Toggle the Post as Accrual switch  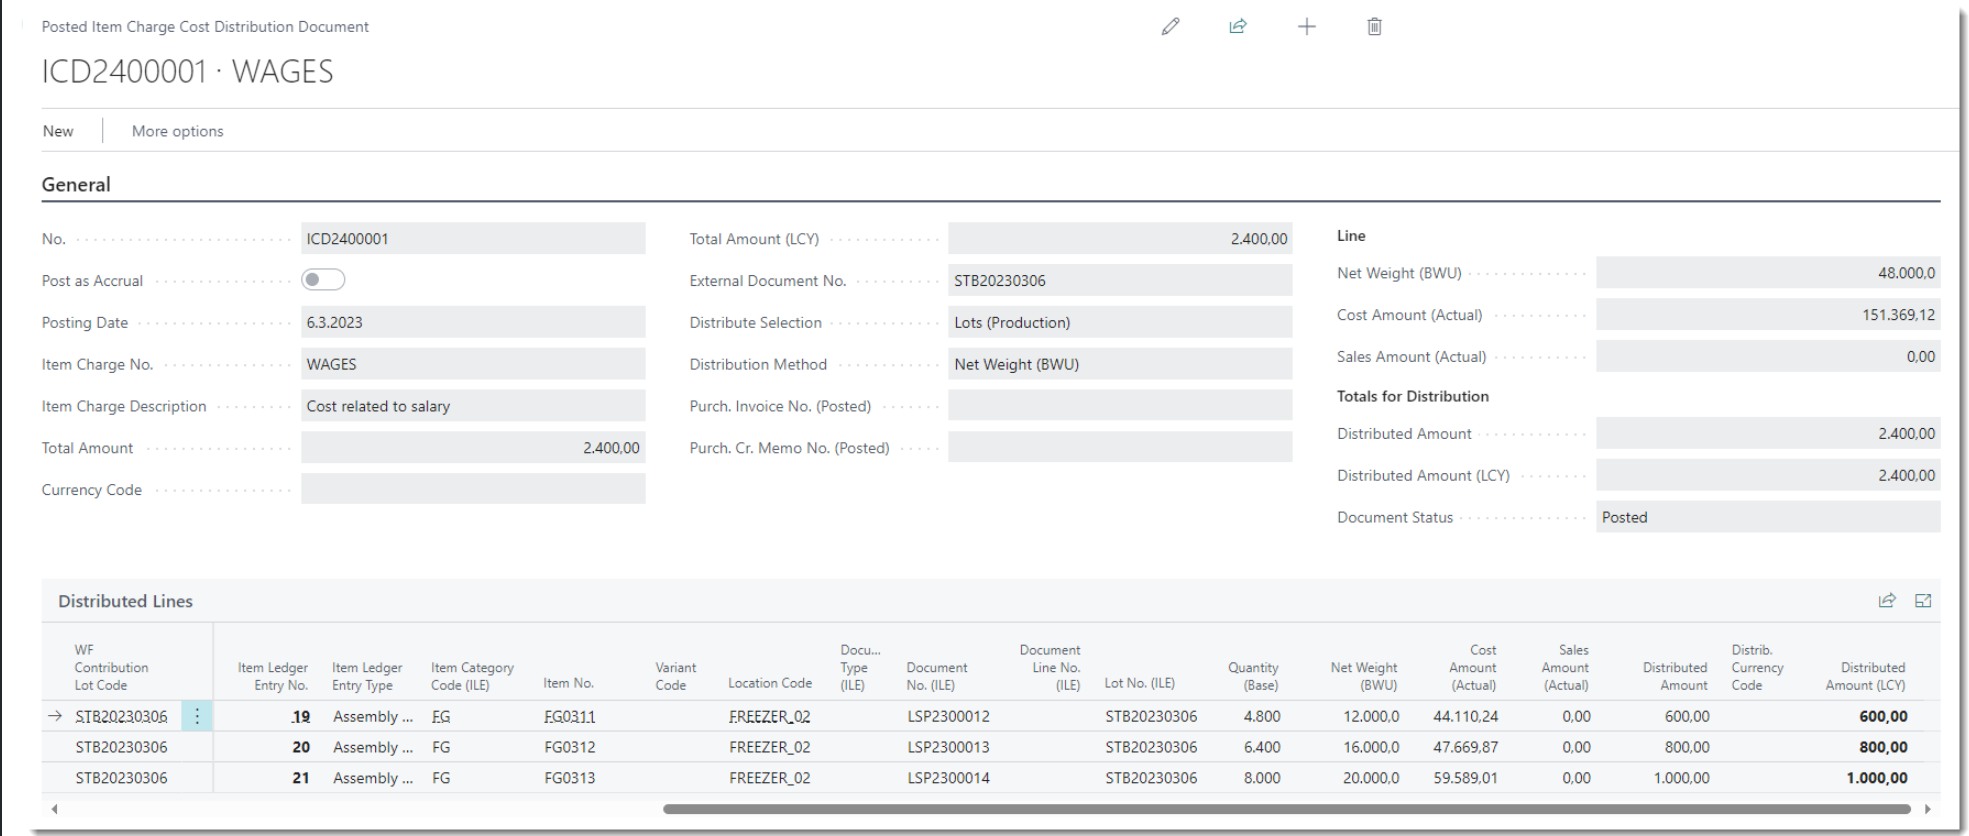point(323,280)
